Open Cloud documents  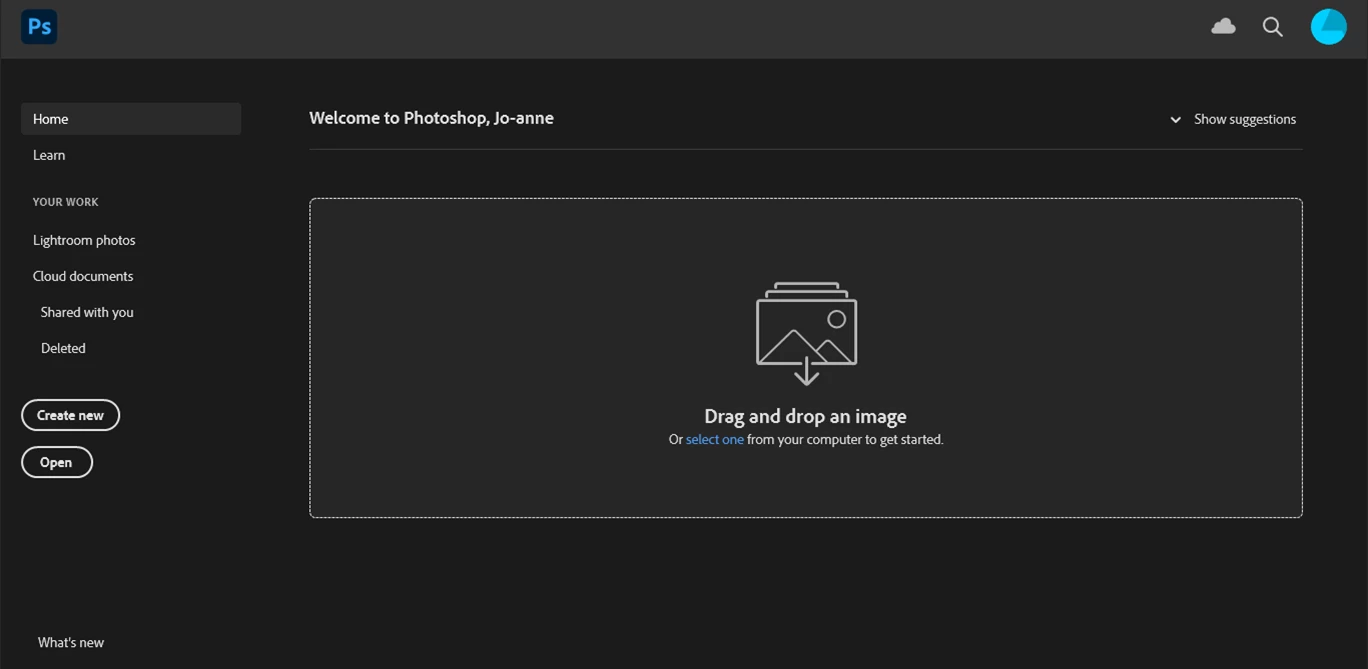(x=83, y=276)
